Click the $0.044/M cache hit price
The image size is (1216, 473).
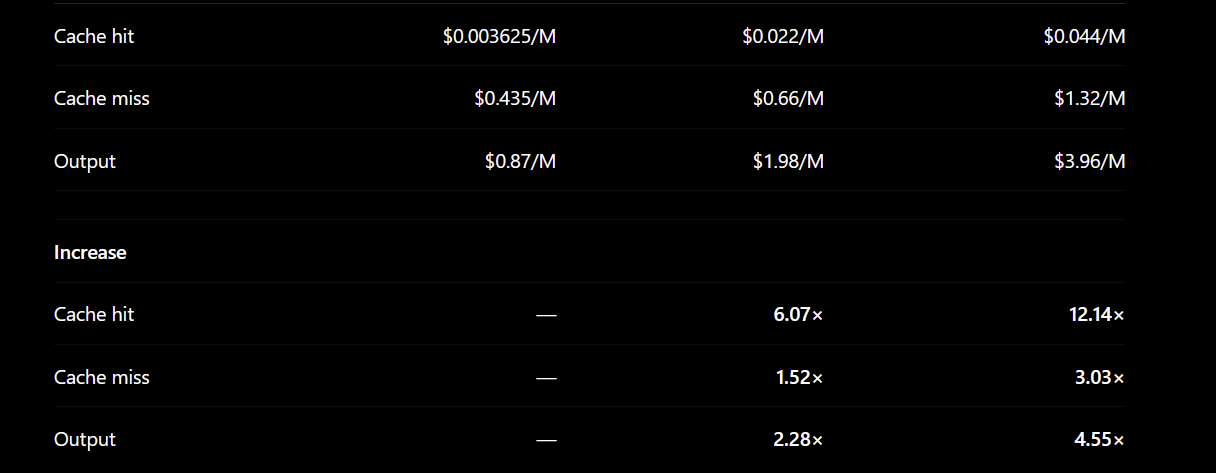(1084, 36)
